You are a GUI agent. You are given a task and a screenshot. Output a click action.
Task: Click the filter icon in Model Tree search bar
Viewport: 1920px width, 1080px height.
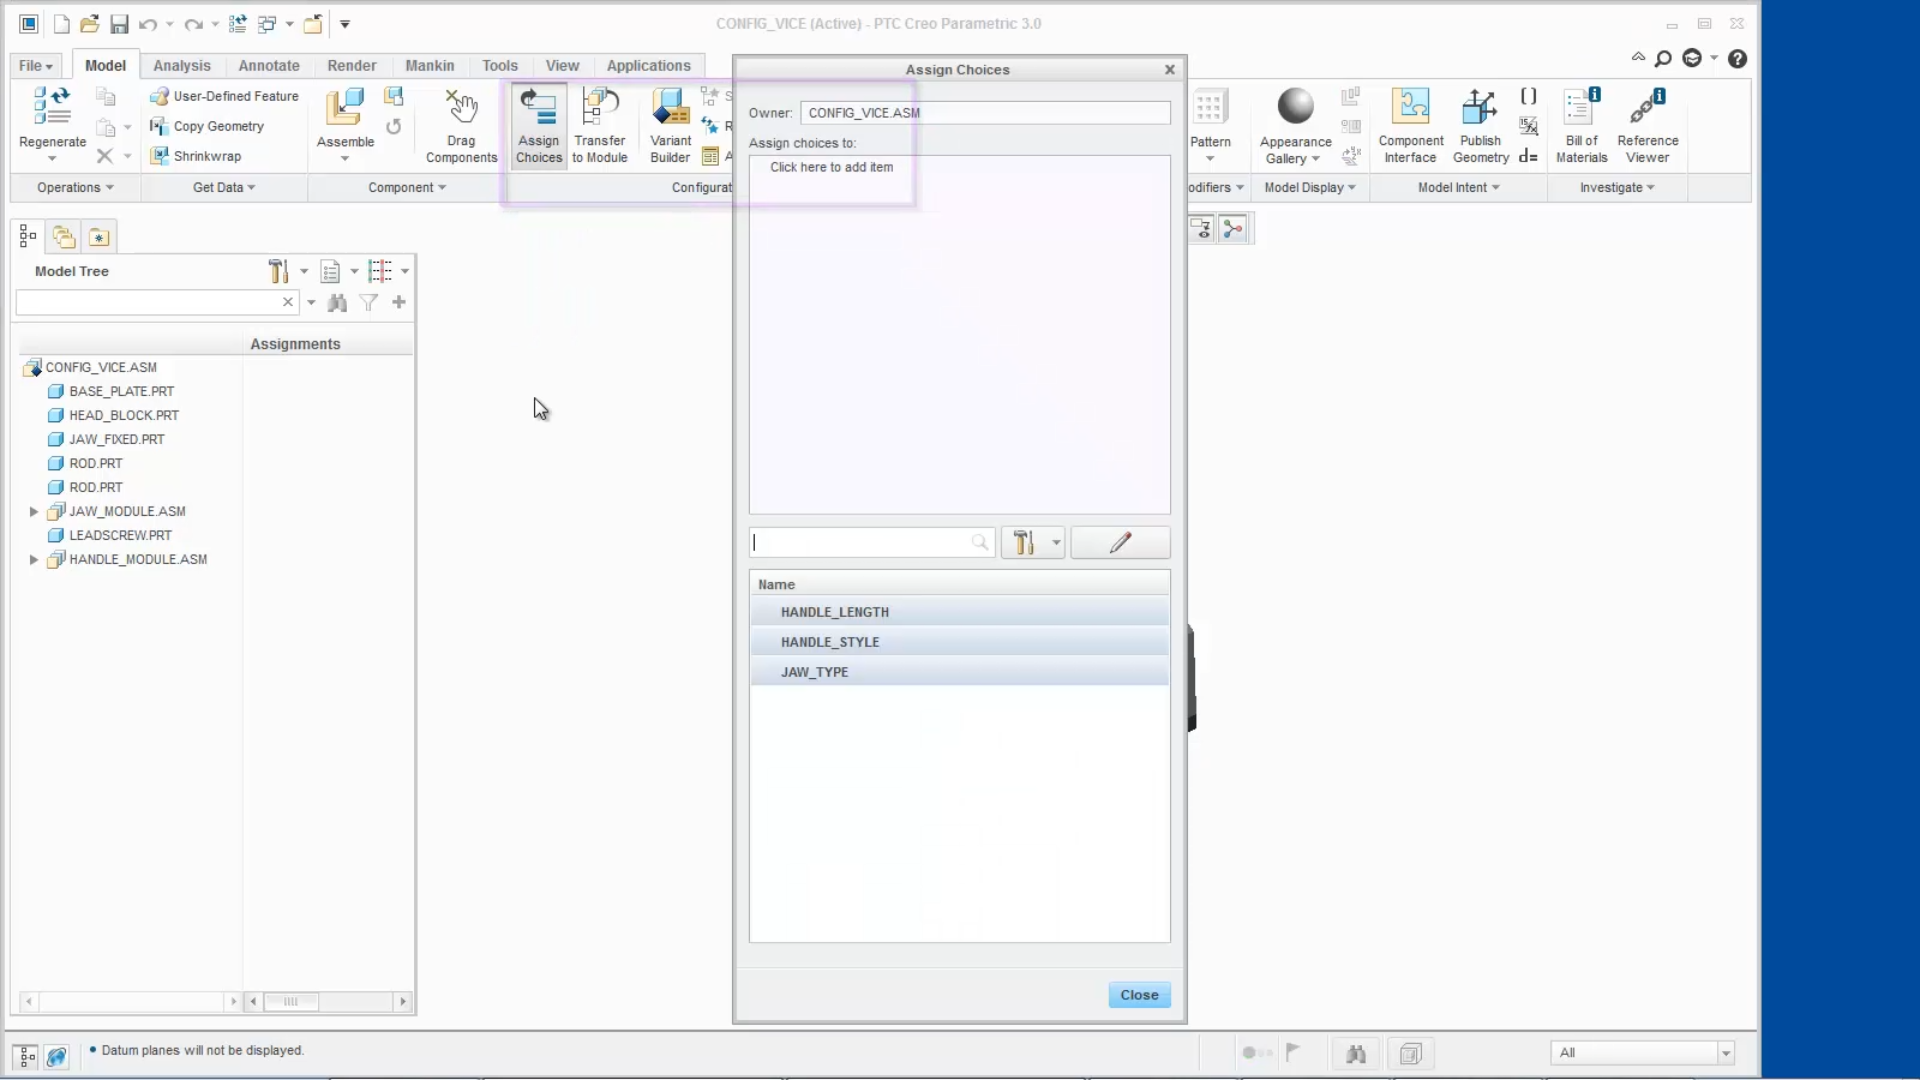(369, 302)
